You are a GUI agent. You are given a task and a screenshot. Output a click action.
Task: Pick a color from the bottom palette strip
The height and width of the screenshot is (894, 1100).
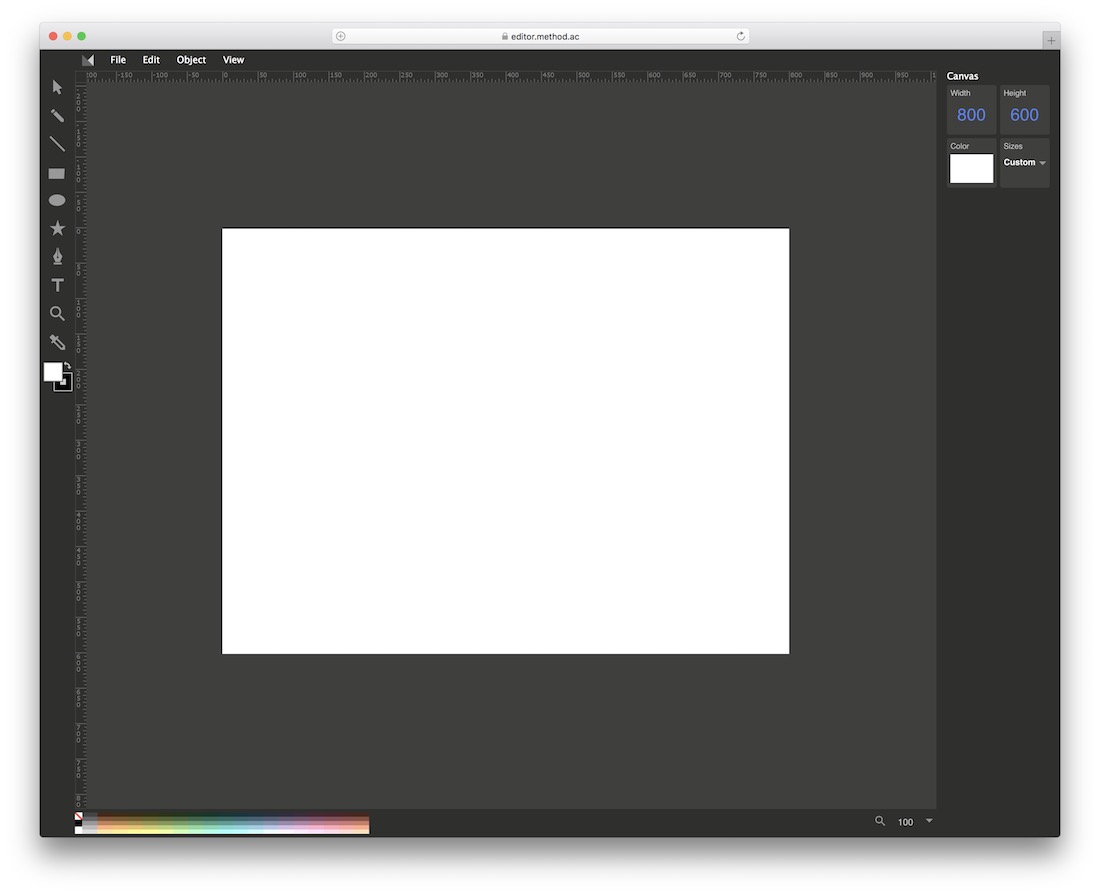(220, 824)
